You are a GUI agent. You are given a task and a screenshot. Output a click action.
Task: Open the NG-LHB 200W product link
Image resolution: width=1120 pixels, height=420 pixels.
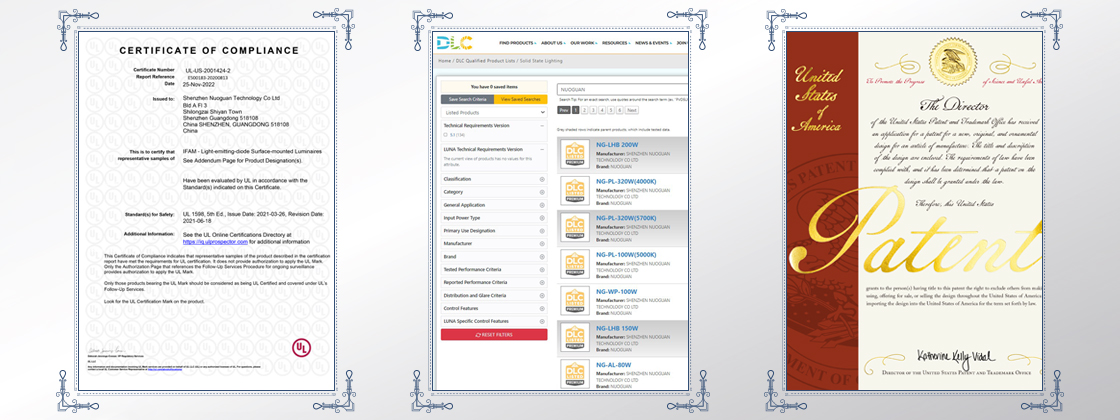tap(617, 144)
